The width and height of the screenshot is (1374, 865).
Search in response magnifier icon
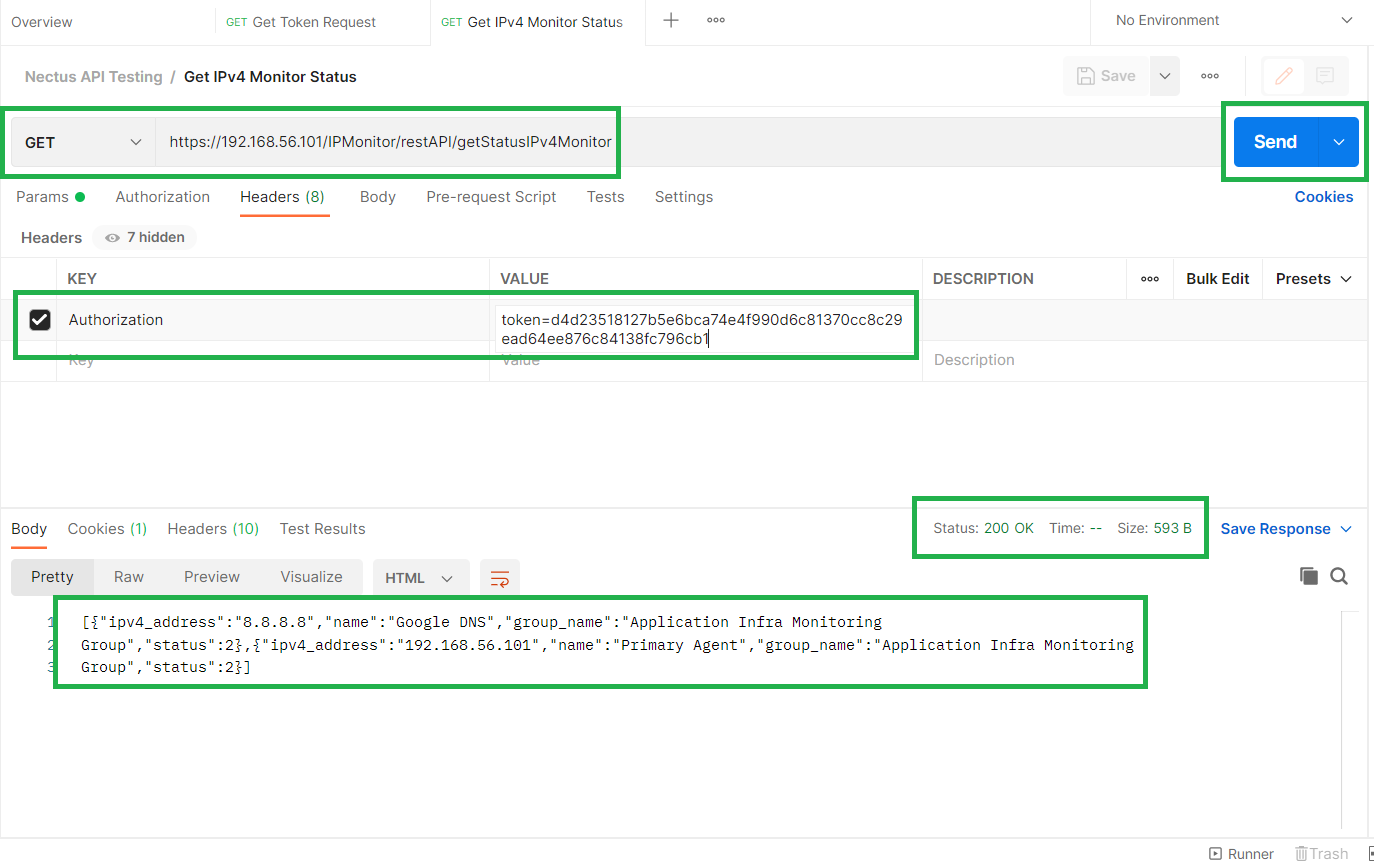point(1340,576)
